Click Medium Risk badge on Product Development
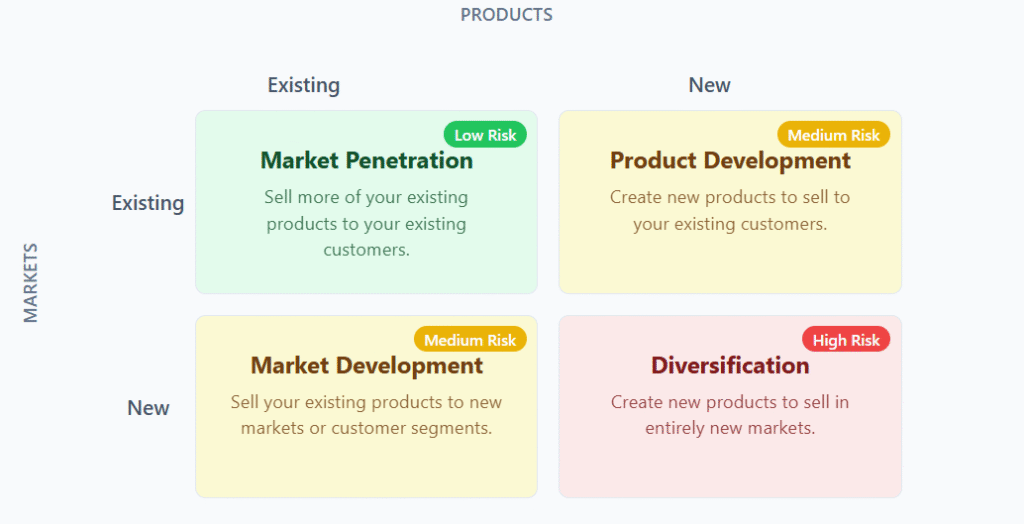 [x=833, y=135]
